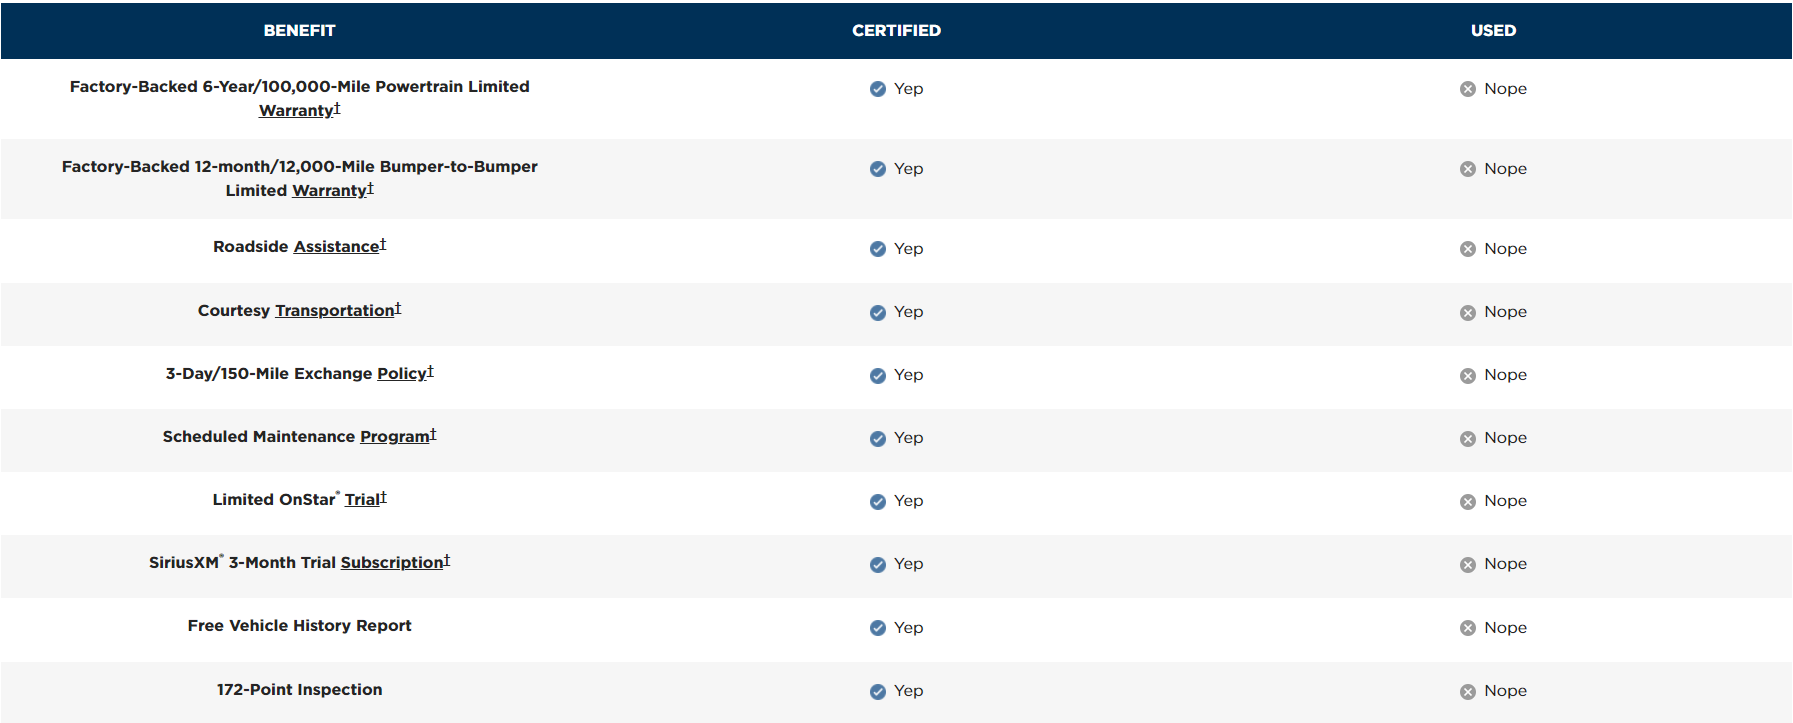The image size is (1793, 723).
Task: Click the Used X icon for Exchange Policy
Action: (1468, 376)
